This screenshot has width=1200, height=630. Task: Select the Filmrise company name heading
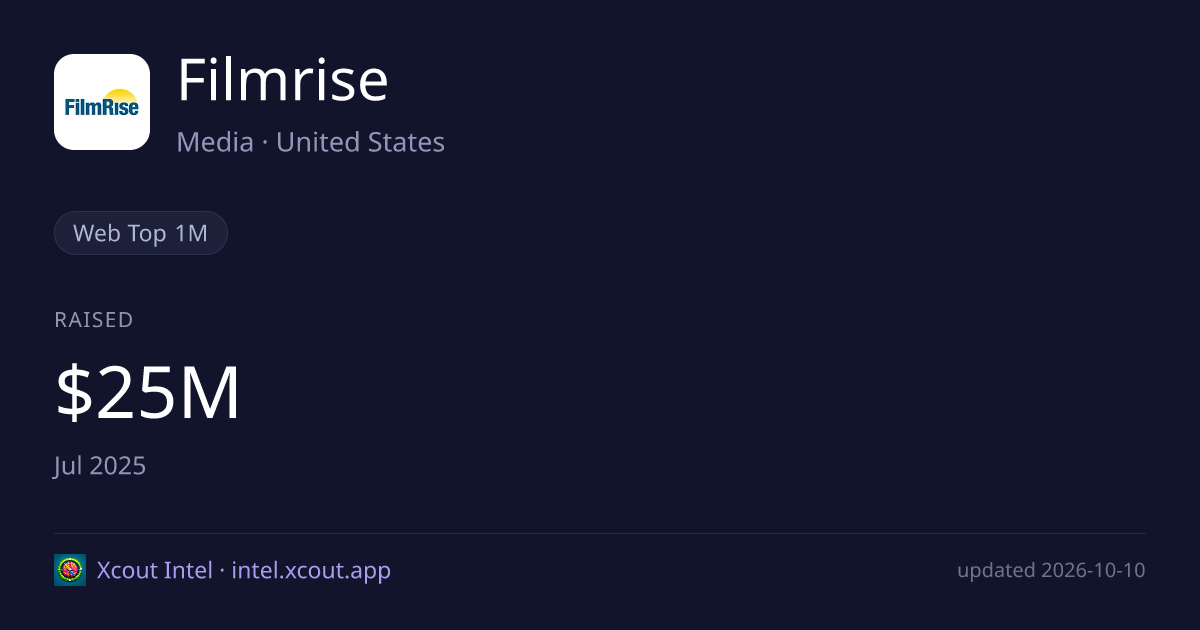click(x=282, y=80)
